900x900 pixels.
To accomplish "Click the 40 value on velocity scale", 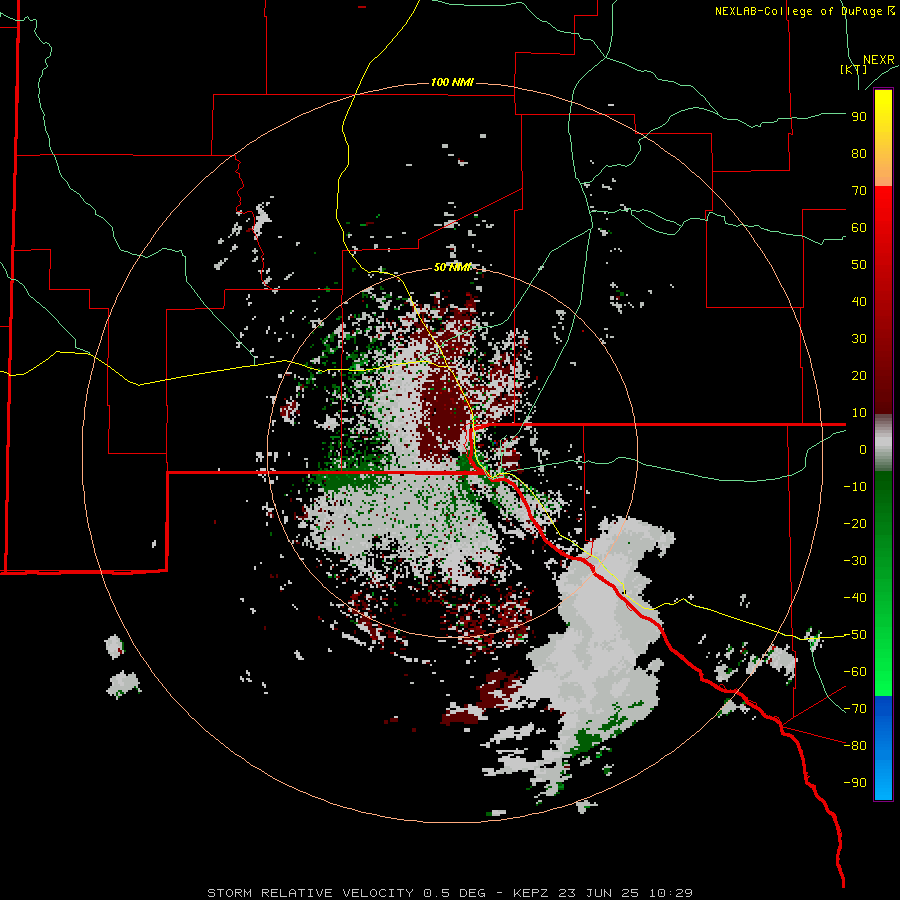I will (859, 301).
